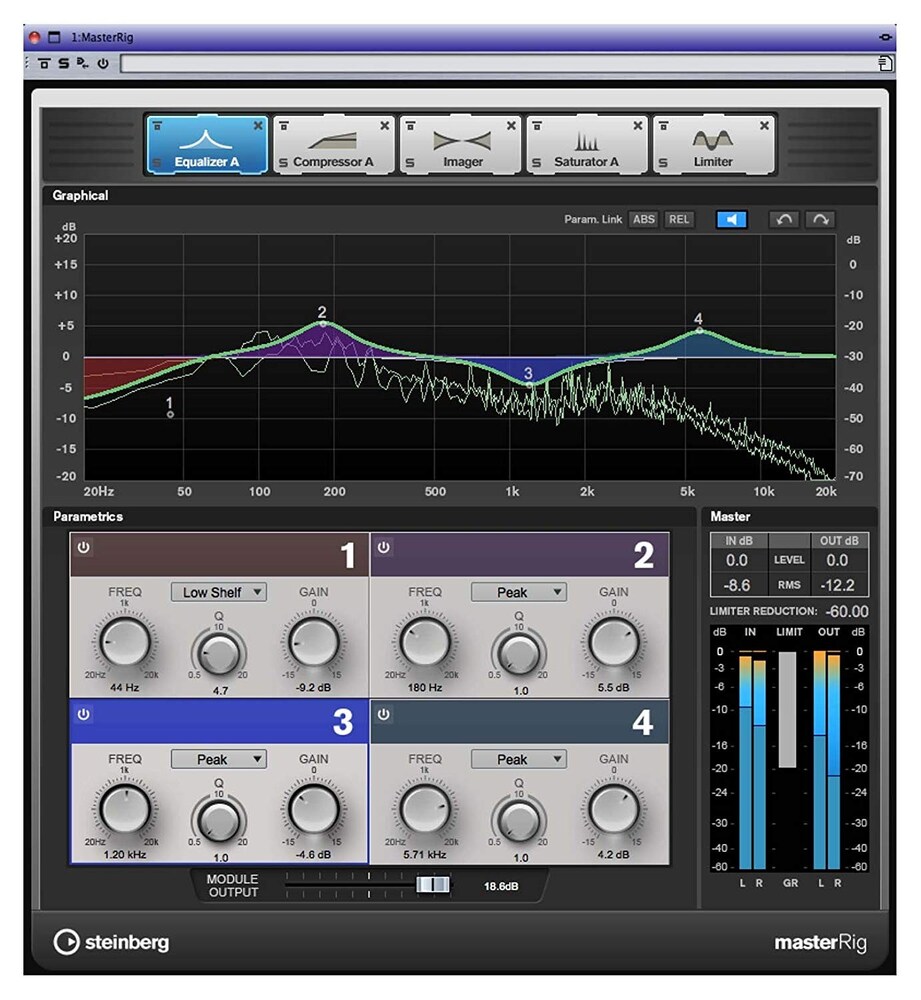Click band 3's Q knob
The image size is (921, 1000).
[219, 821]
